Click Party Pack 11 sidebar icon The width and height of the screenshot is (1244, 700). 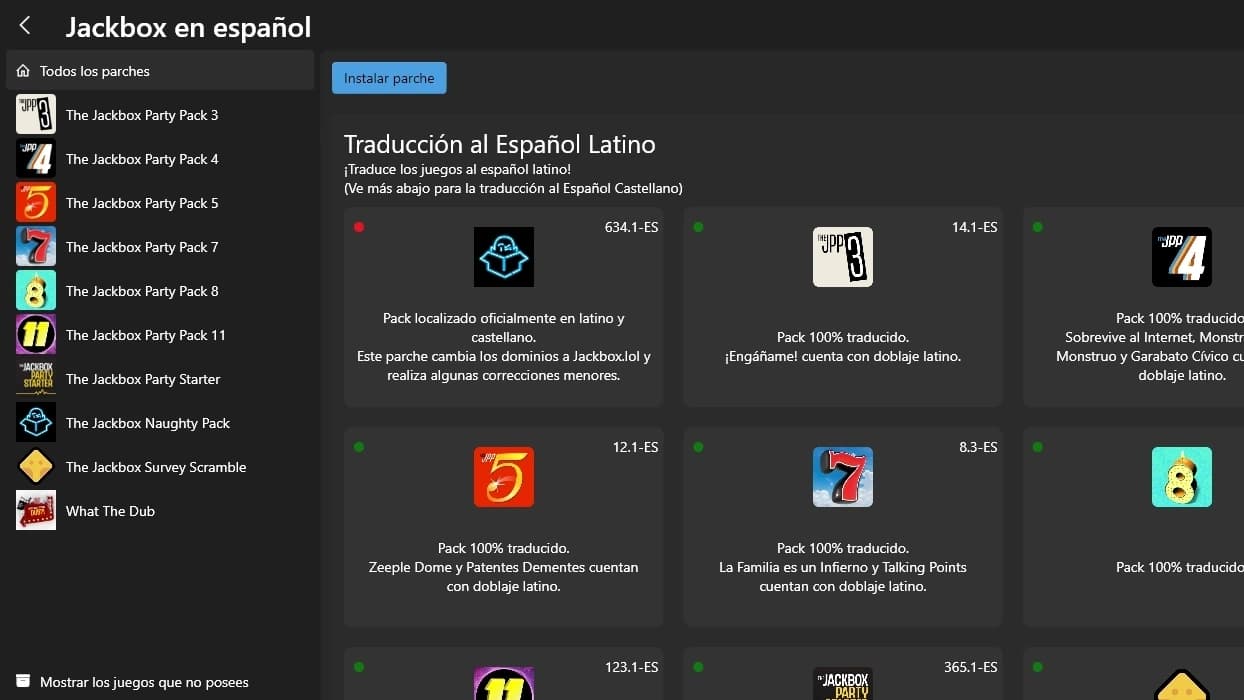pyautogui.click(x=36, y=334)
